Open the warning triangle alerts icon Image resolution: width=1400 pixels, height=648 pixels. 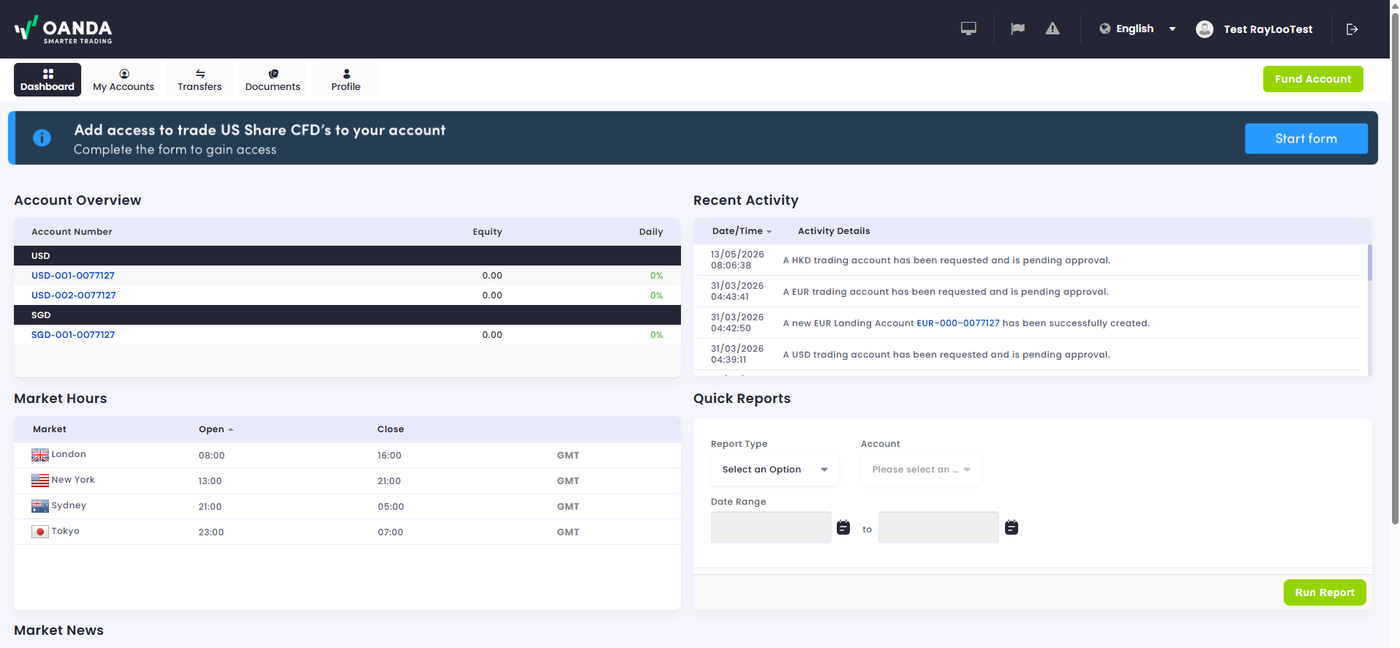pos(1052,29)
